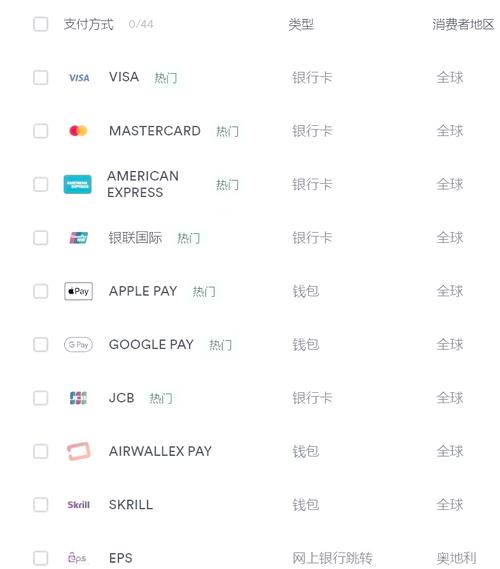Click the Airwallex Pay logo icon
This screenshot has width=500, height=569.
click(79, 451)
